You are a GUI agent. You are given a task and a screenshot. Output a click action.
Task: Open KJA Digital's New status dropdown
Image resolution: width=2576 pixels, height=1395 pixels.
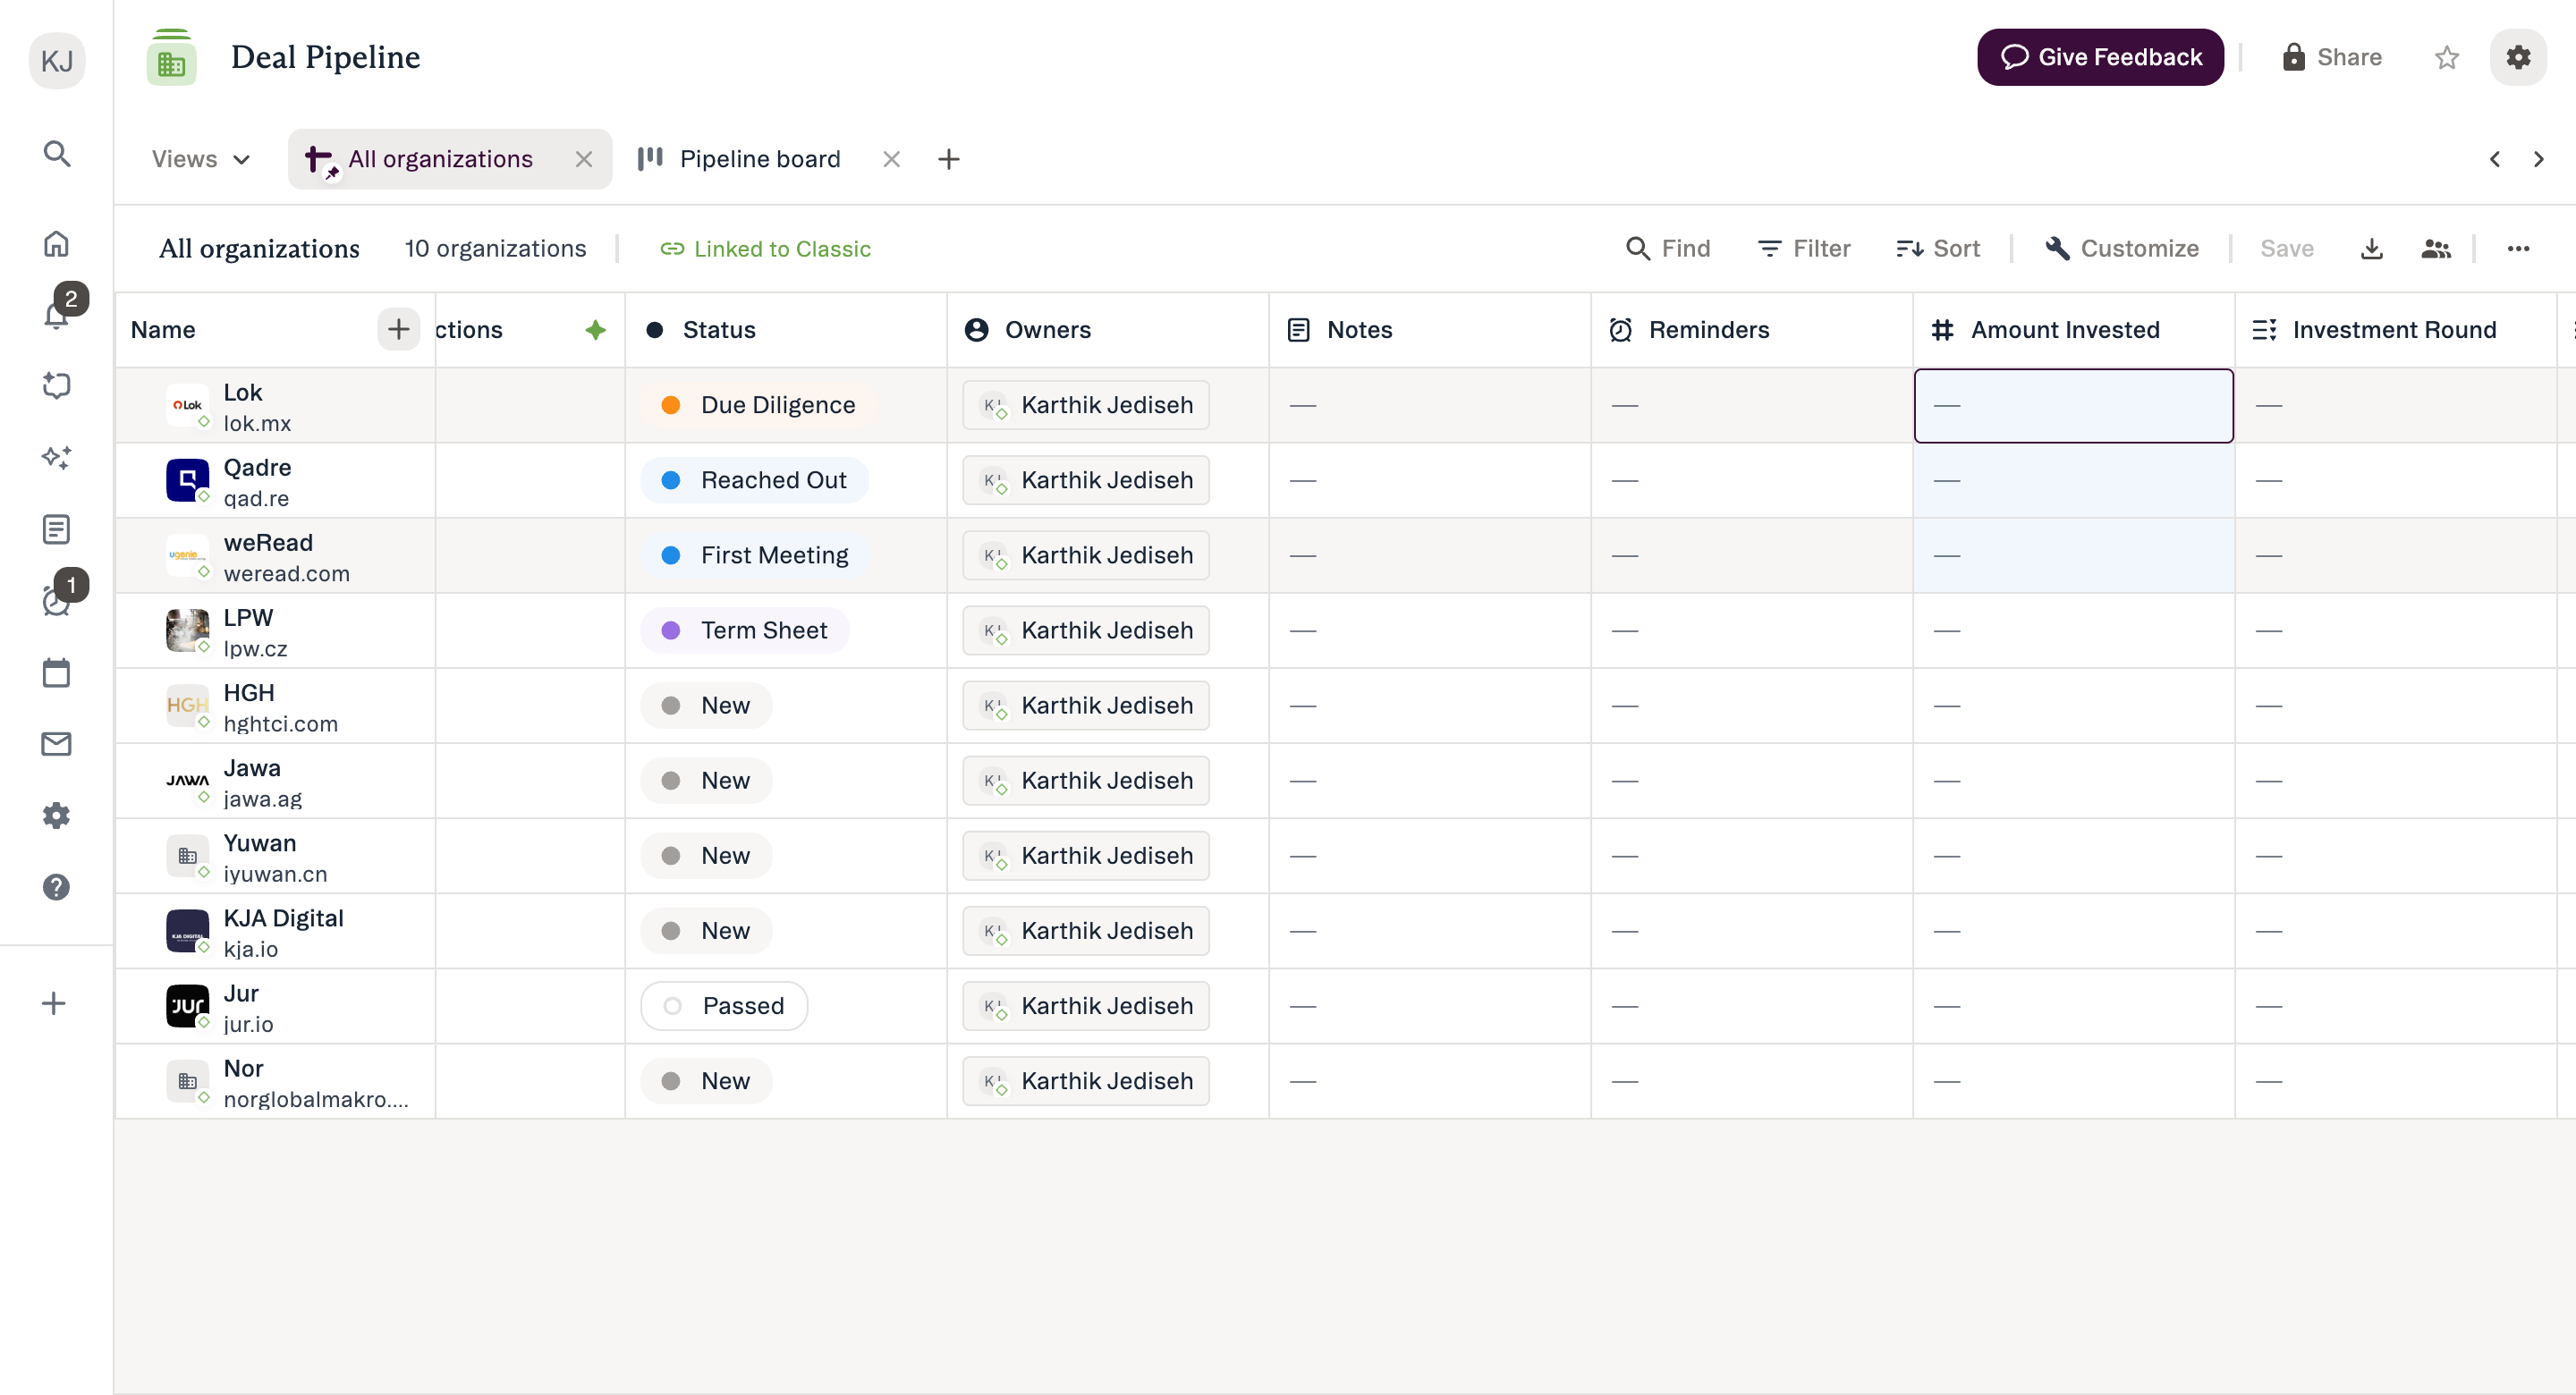coord(706,931)
